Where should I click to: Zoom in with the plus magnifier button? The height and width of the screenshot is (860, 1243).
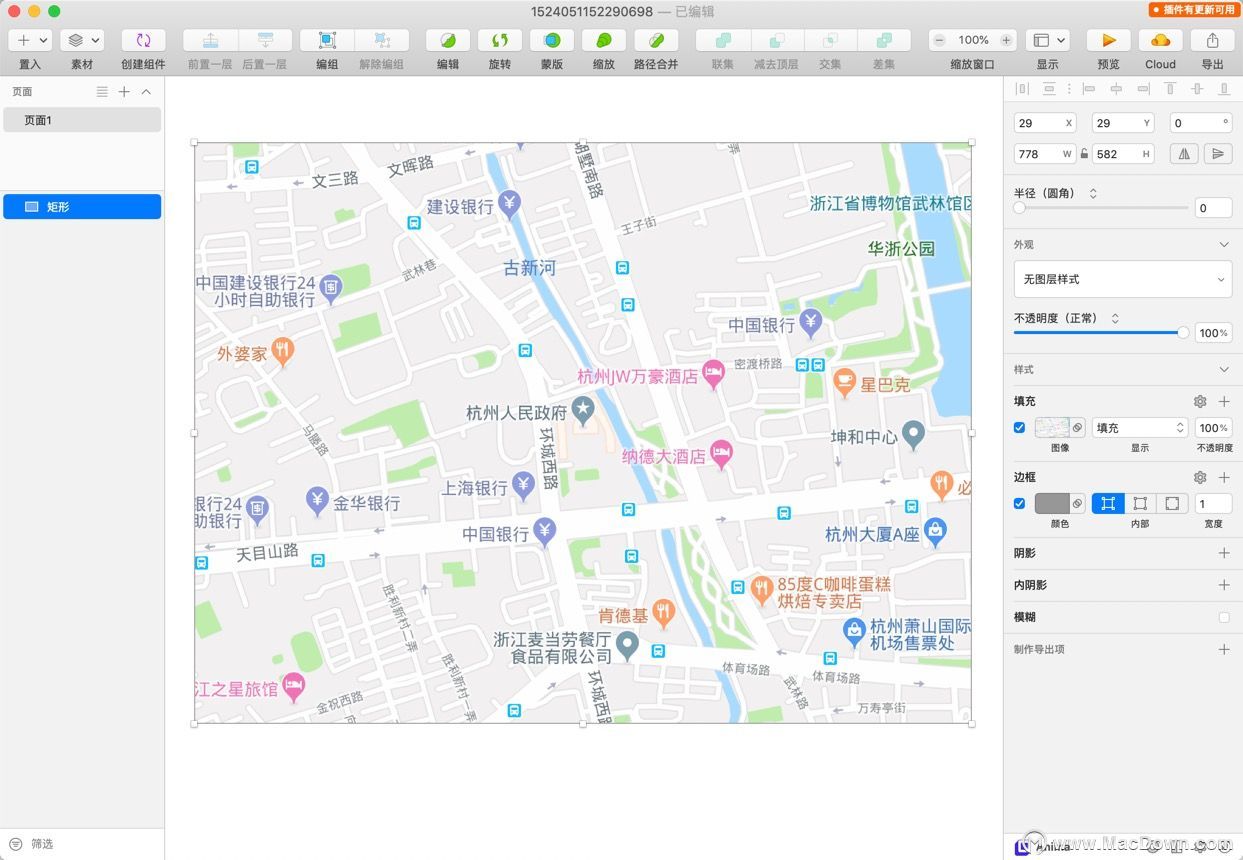point(1006,40)
